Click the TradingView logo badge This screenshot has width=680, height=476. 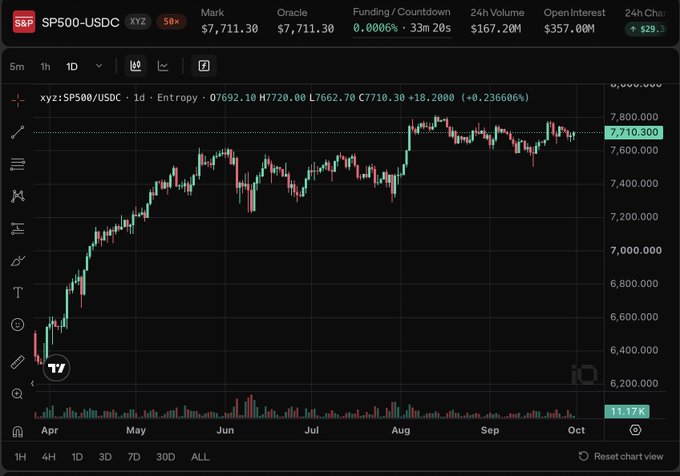56,368
